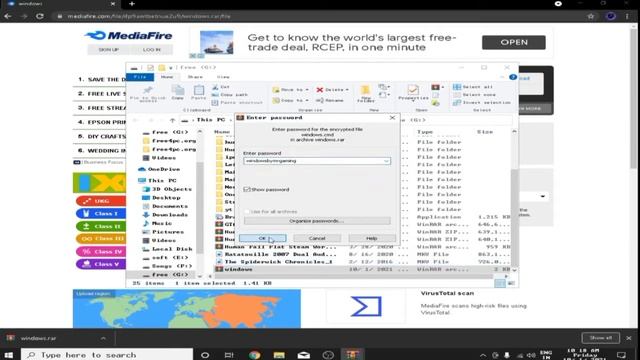Switch to the View ribbon tab
640x360 pixels.
pos(223,77)
